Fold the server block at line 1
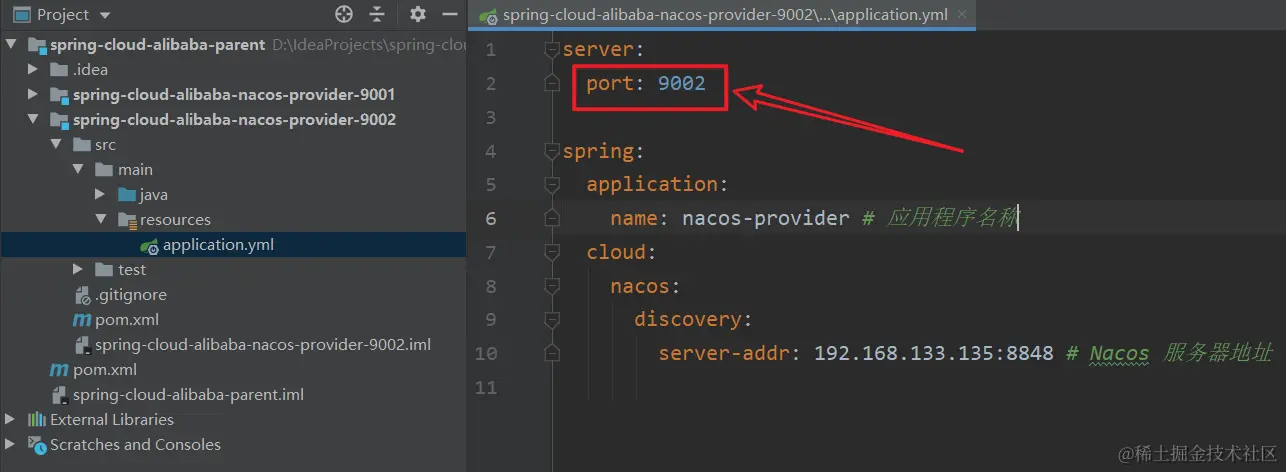The image size is (1286, 472). pyautogui.click(x=551, y=50)
